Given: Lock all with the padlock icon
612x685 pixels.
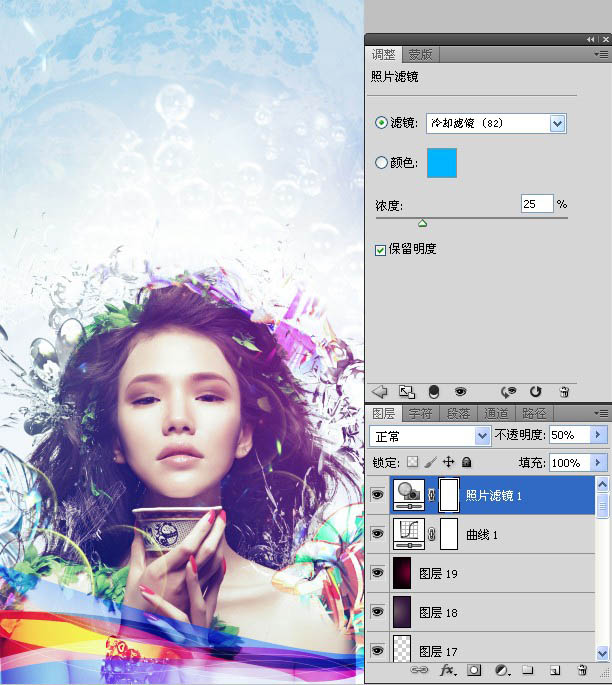Looking at the screenshot, I should (x=467, y=462).
